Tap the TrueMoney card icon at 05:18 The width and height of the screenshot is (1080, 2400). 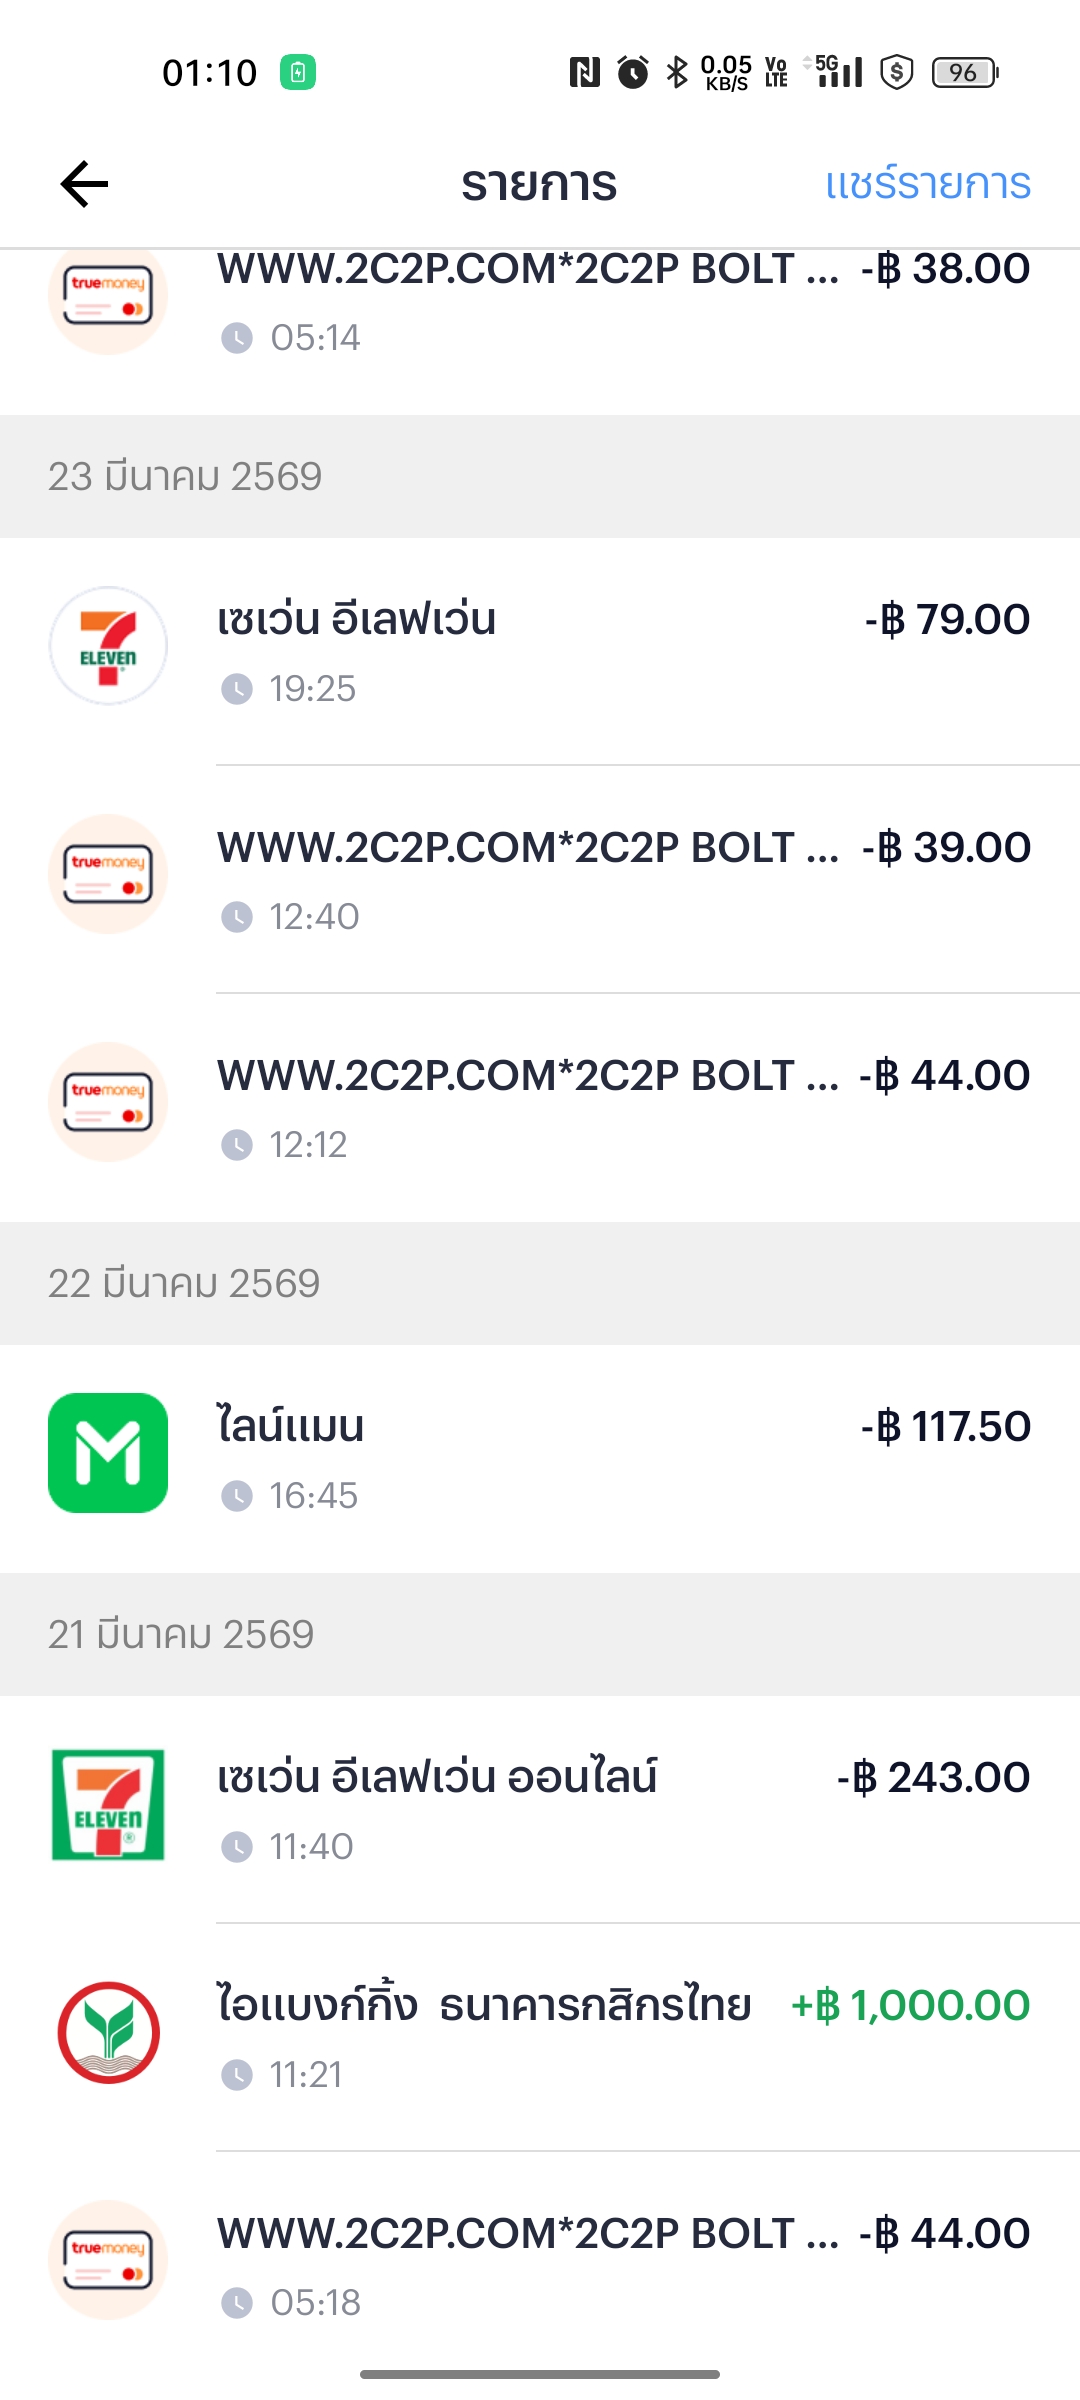click(108, 2260)
